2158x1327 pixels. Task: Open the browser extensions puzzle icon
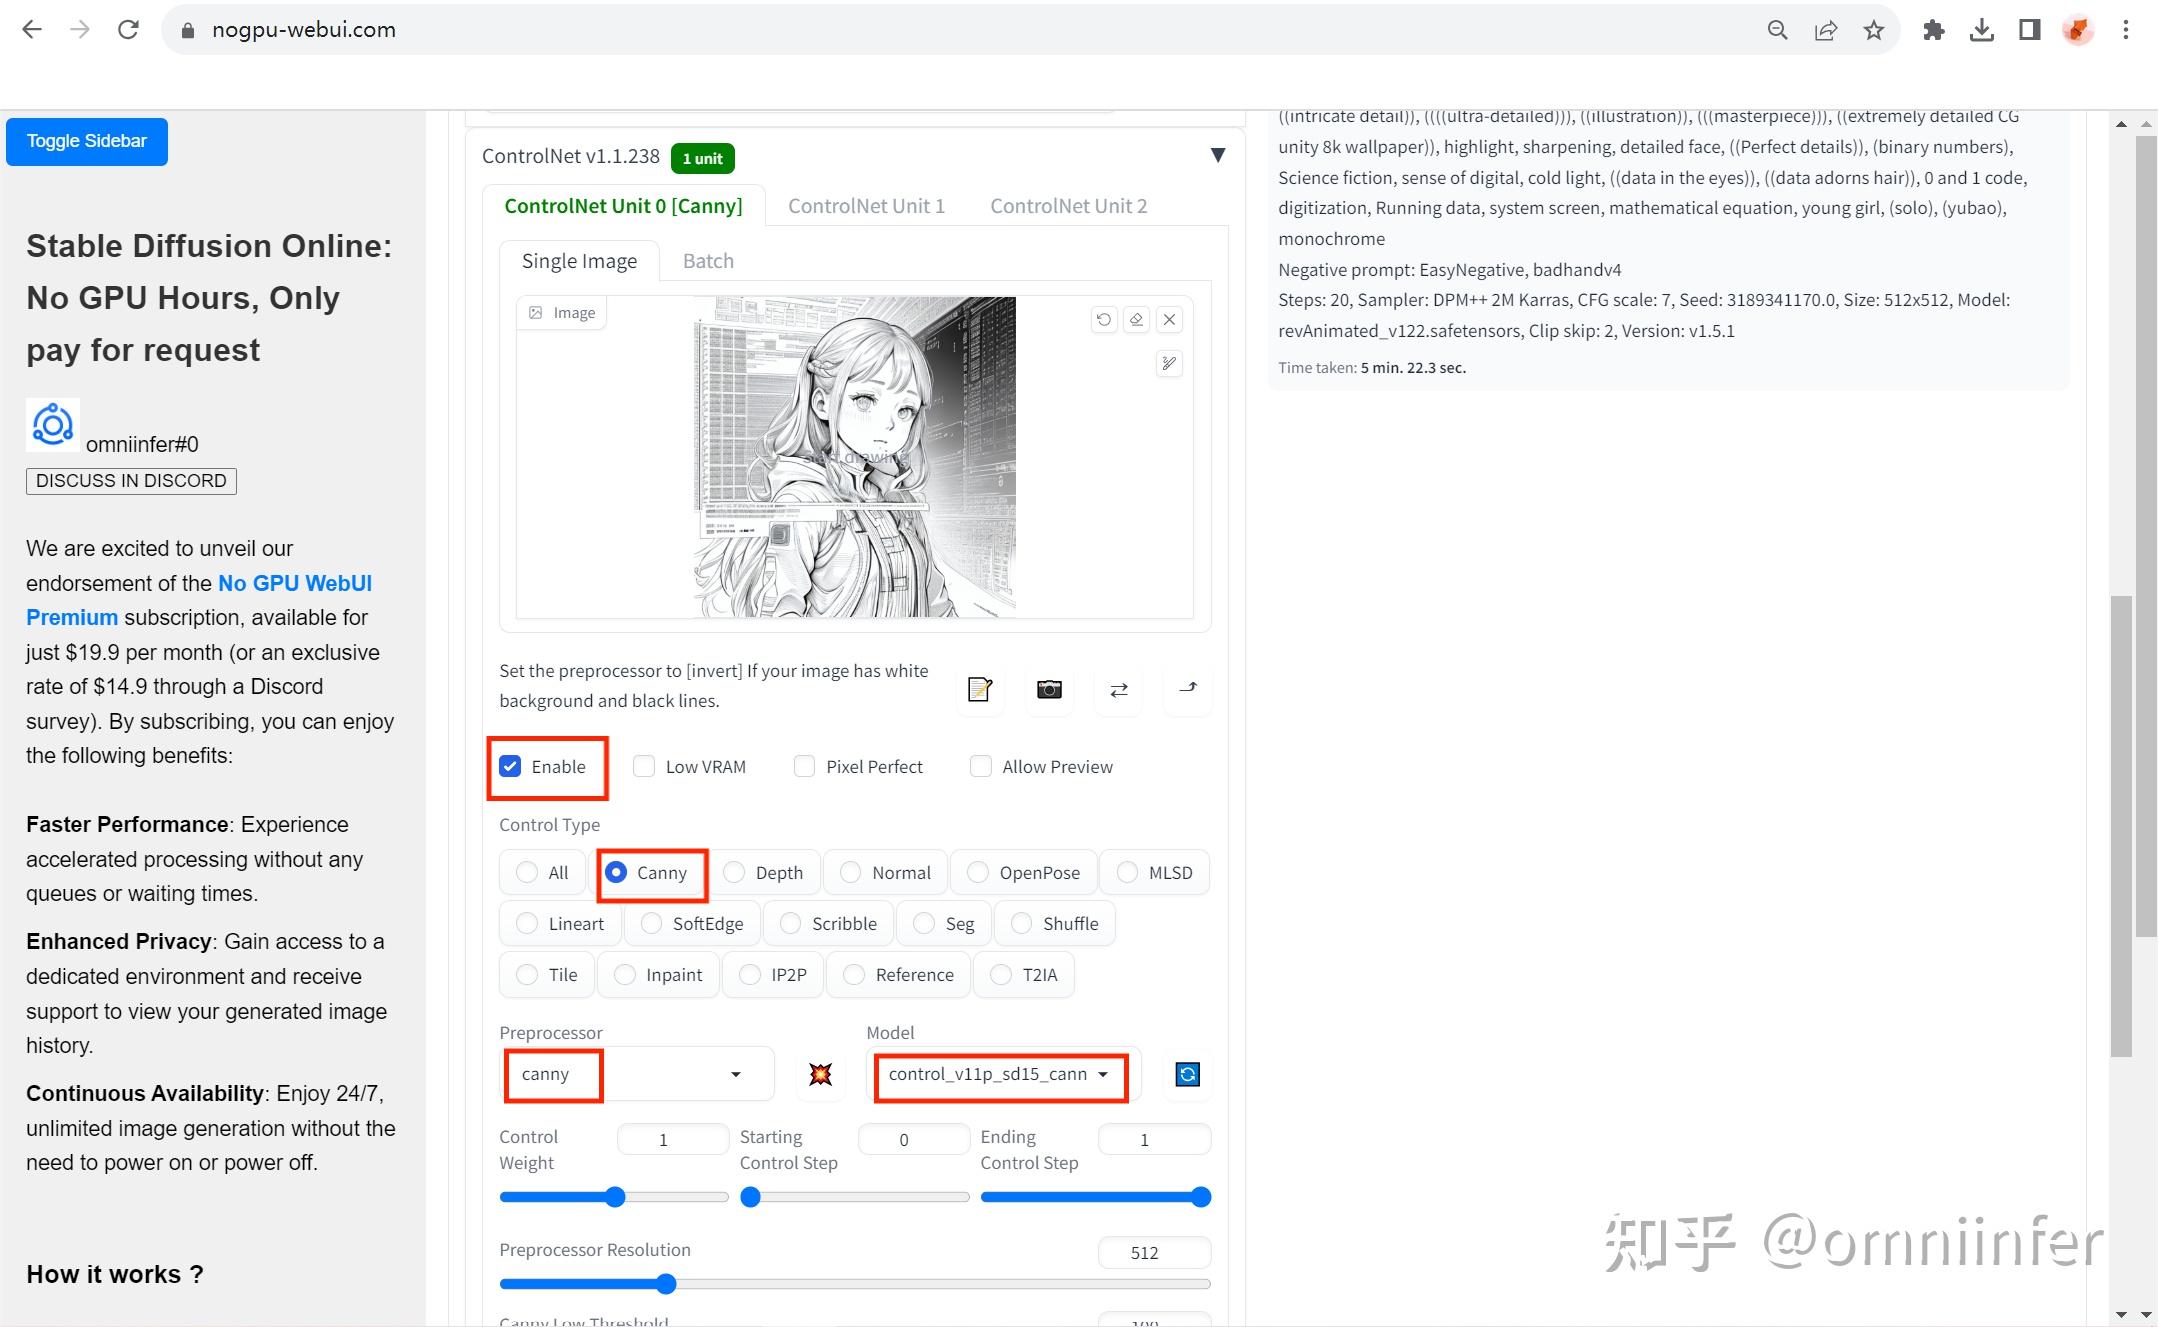[1933, 30]
